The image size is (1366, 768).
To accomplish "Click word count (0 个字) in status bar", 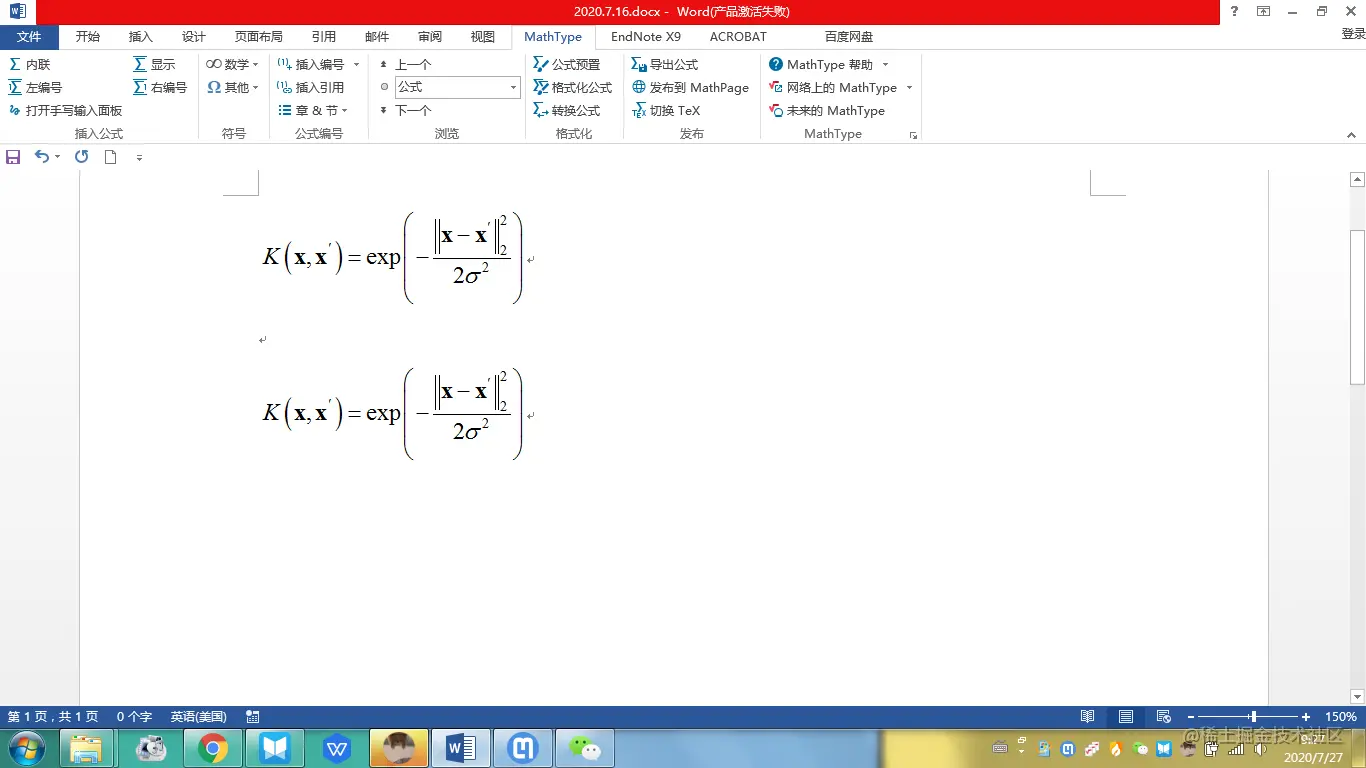I will point(134,717).
